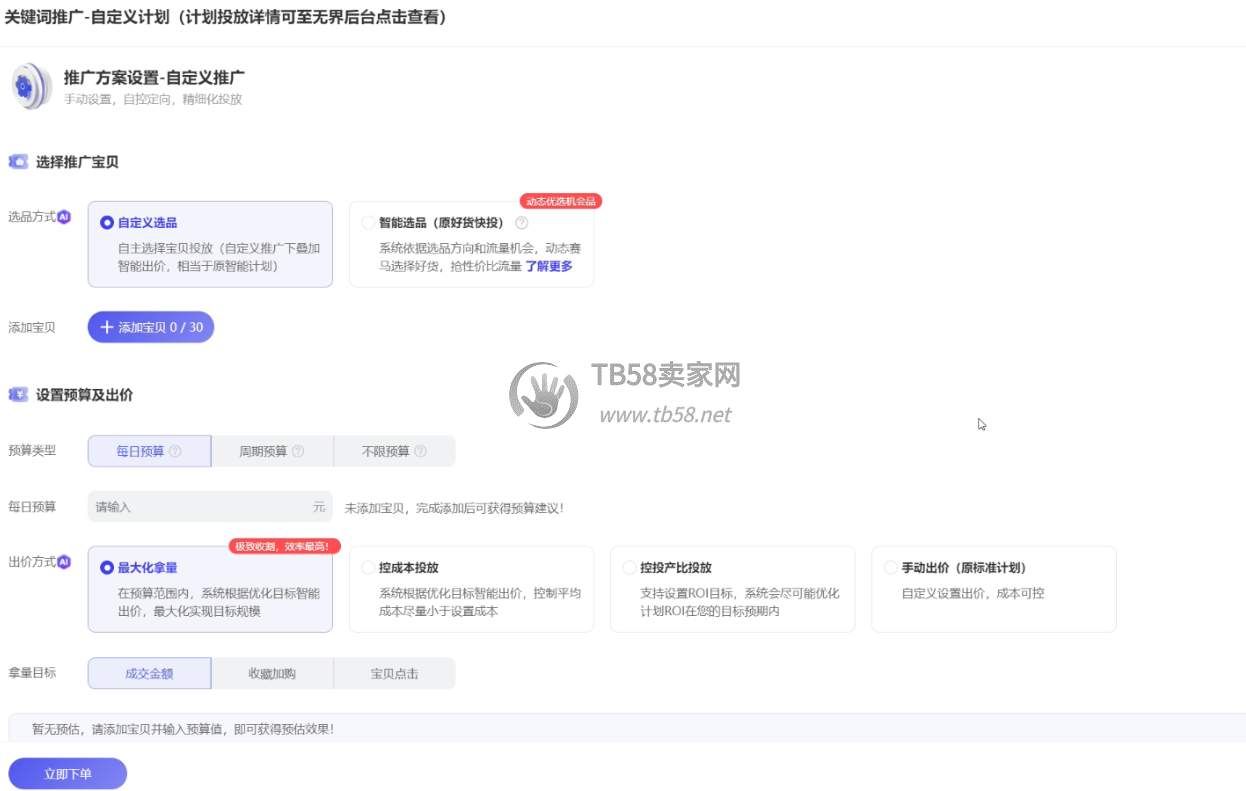
Task: Select the 自定义选品 radio option
Action: 107,223
